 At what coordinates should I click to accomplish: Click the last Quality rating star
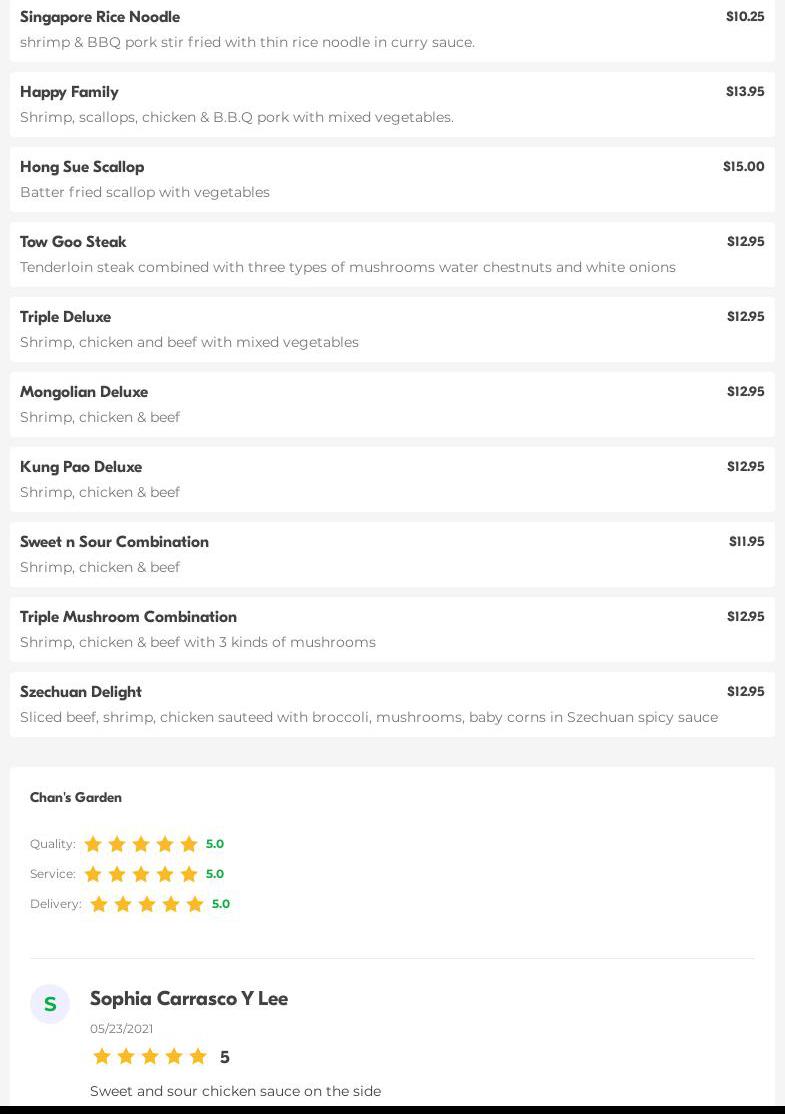[x=189, y=844]
